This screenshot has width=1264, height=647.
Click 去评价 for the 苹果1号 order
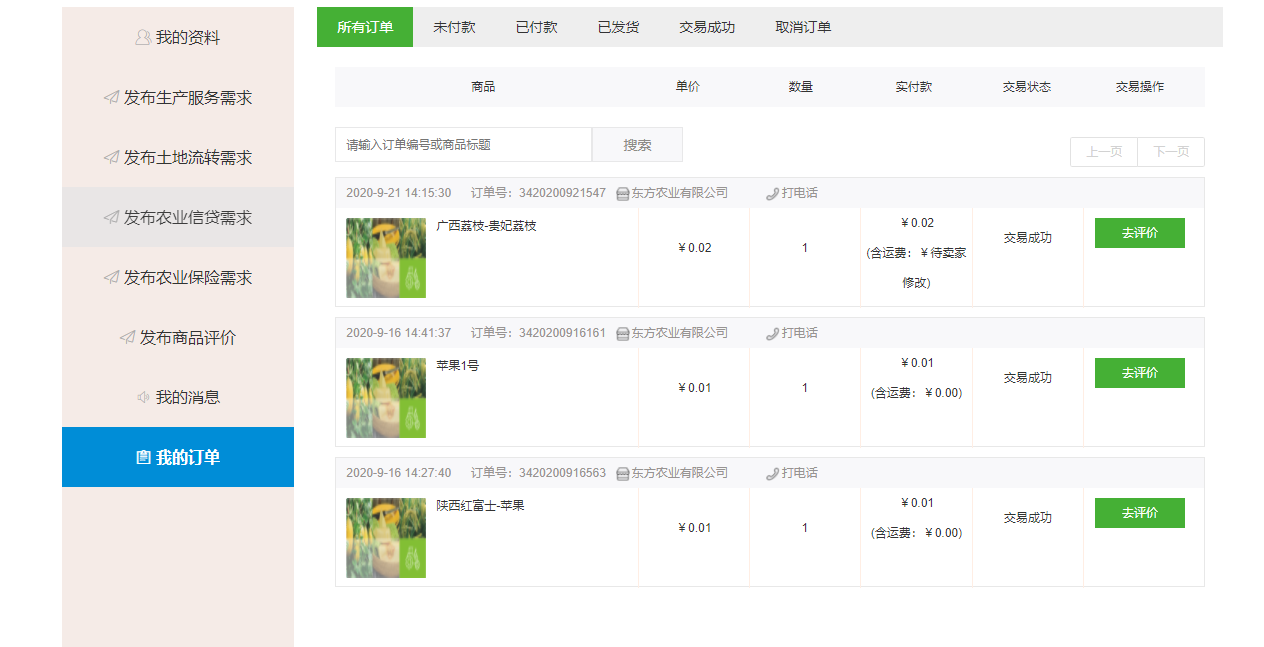click(x=1139, y=373)
